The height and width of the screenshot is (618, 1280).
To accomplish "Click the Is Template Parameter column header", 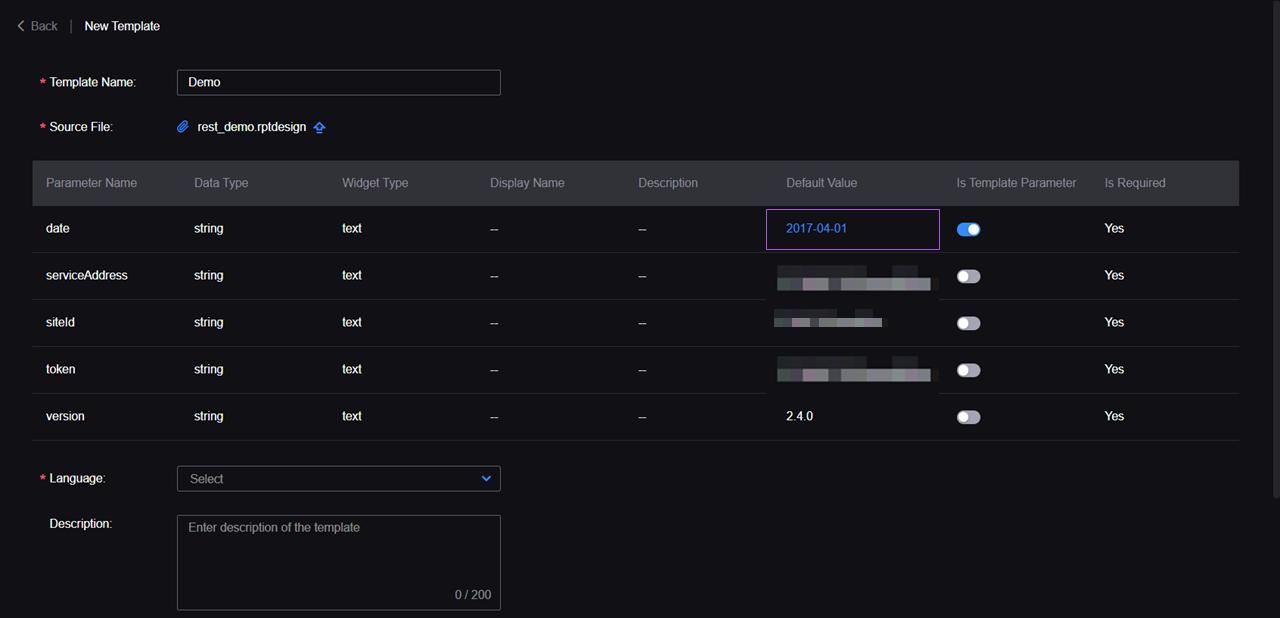I will (1016, 183).
